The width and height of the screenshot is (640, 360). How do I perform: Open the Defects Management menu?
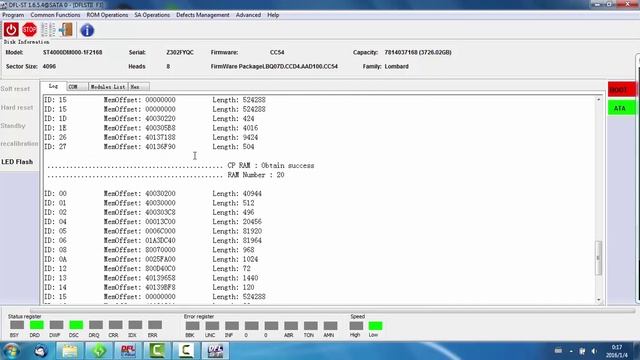(202, 15)
